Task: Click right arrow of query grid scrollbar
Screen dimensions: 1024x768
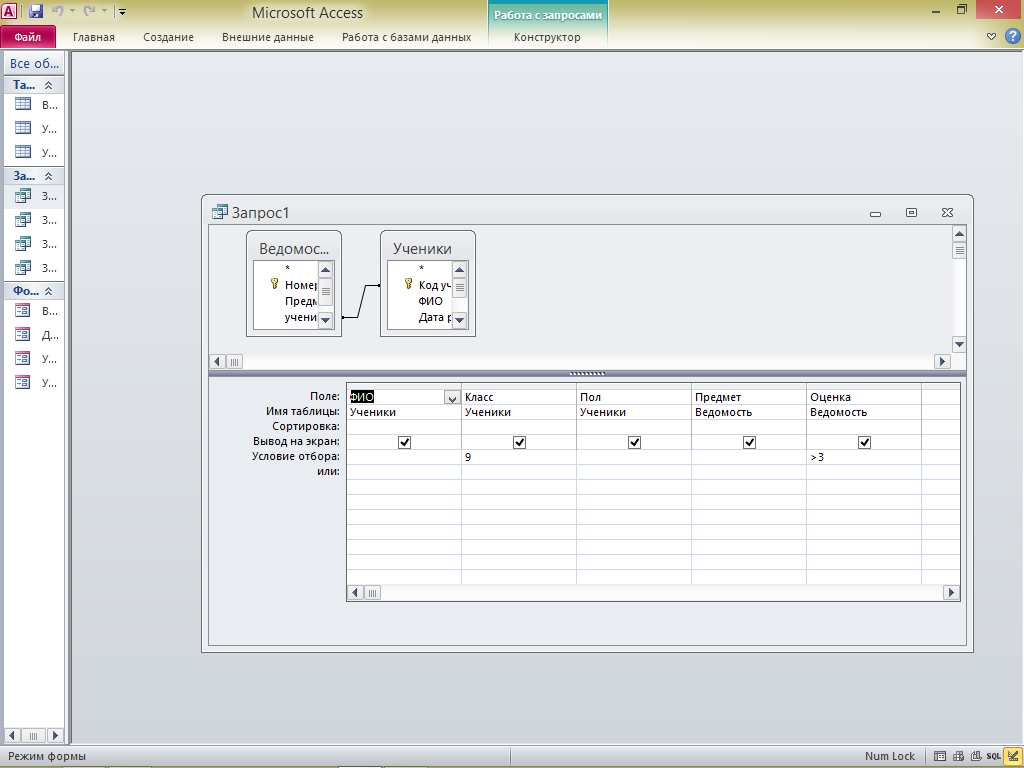Action: click(951, 592)
